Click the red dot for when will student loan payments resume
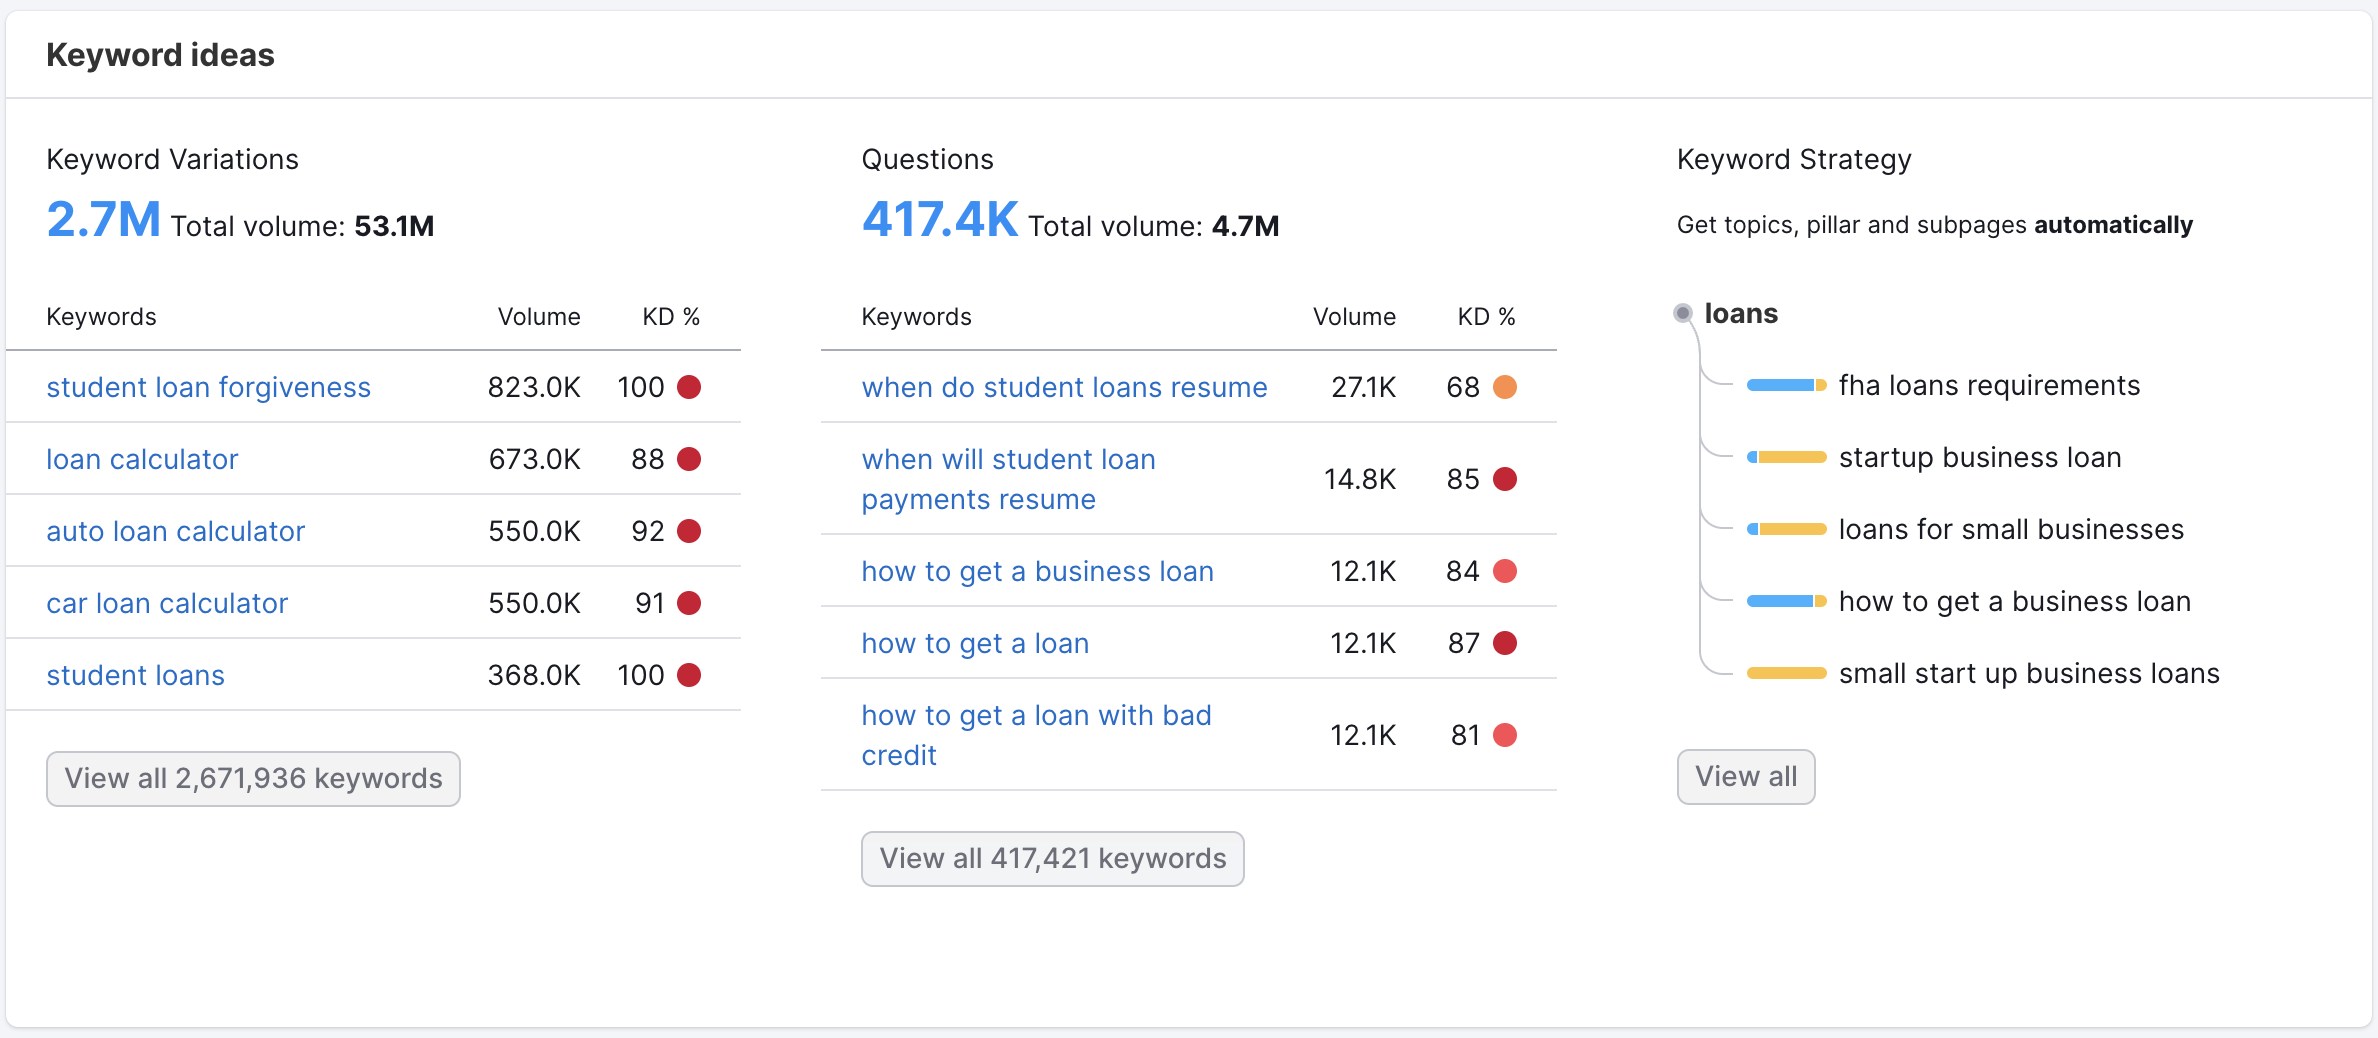Image resolution: width=2378 pixels, height=1038 pixels. tap(1504, 479)
